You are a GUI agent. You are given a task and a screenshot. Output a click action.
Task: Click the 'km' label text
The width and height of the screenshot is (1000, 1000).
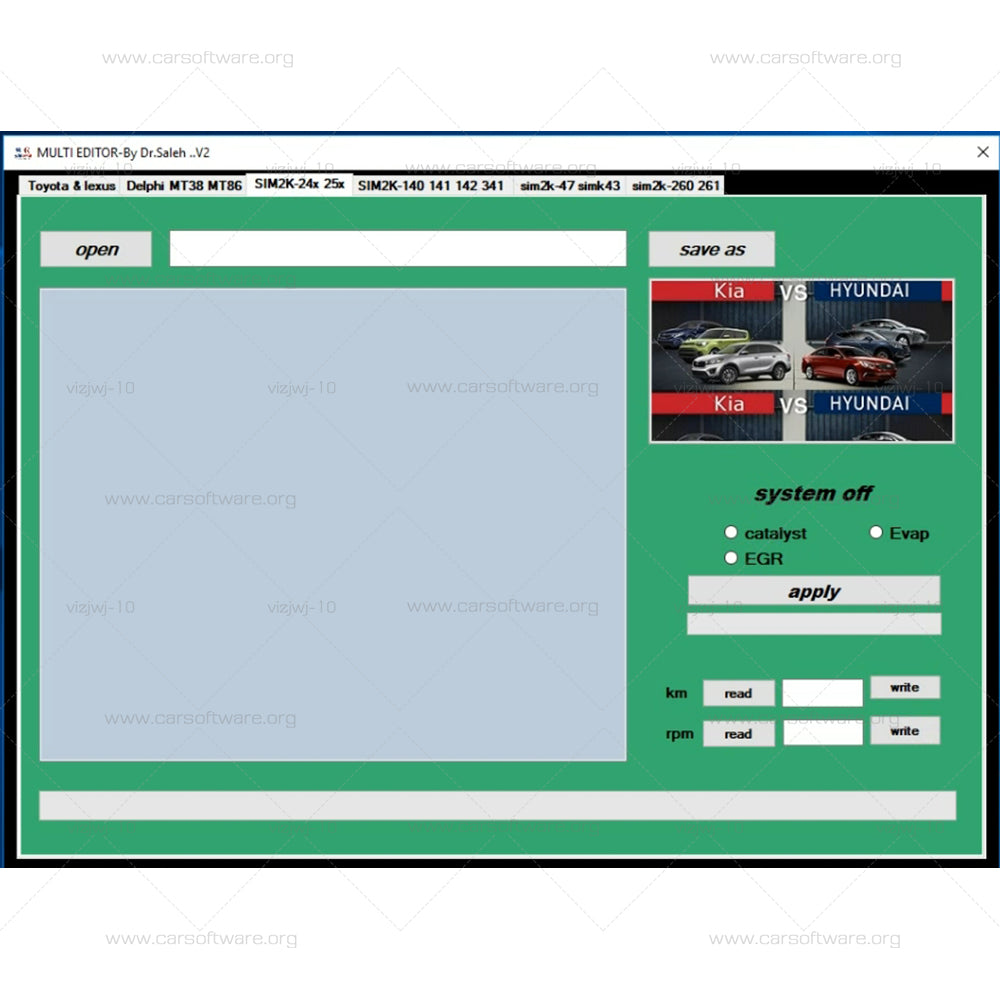coord(677,693)
